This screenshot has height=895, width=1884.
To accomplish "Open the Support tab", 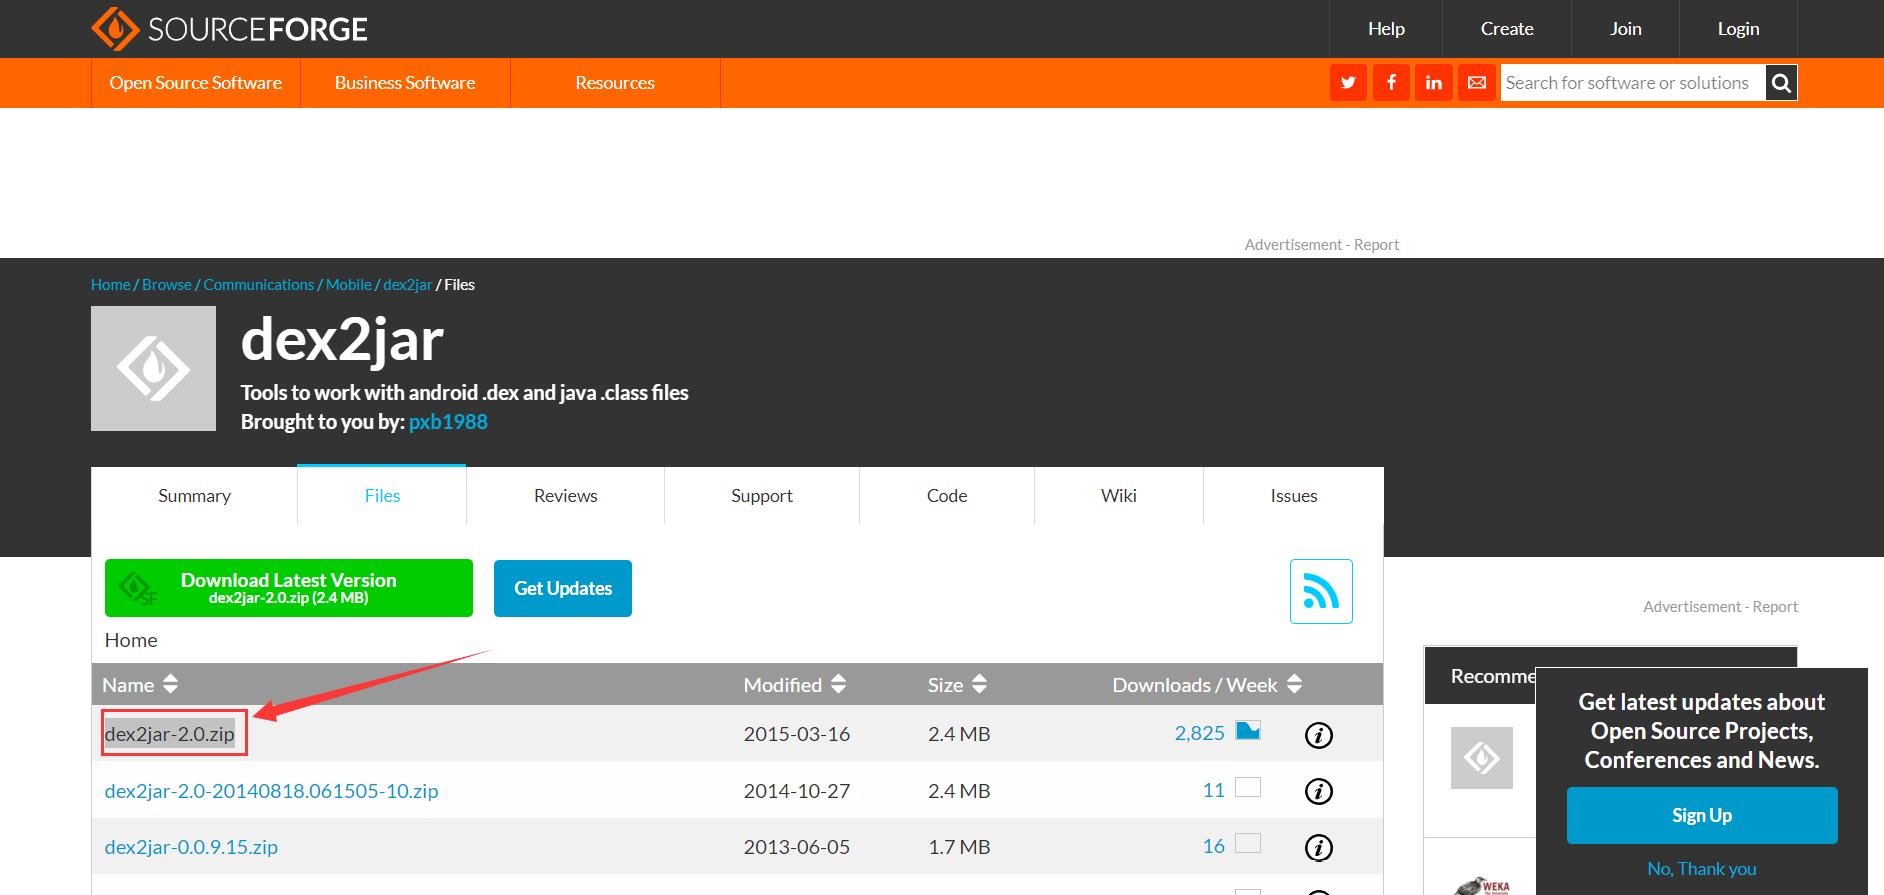I will [762, 496].
